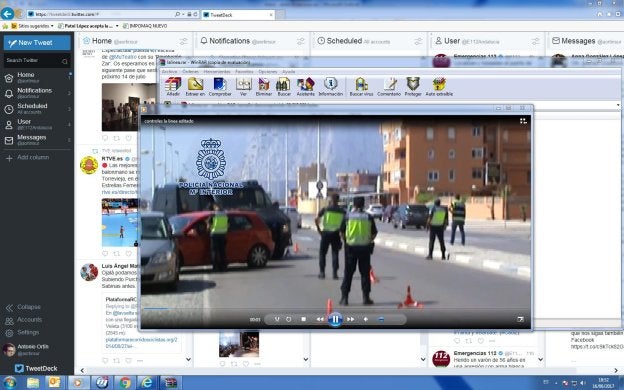Image resolution: width=624 pixels, height=390 pixels.
Task: Click the Emergencias 112 avatar bottom tweet
Action: pyautogui.click(x=441, y=359)
